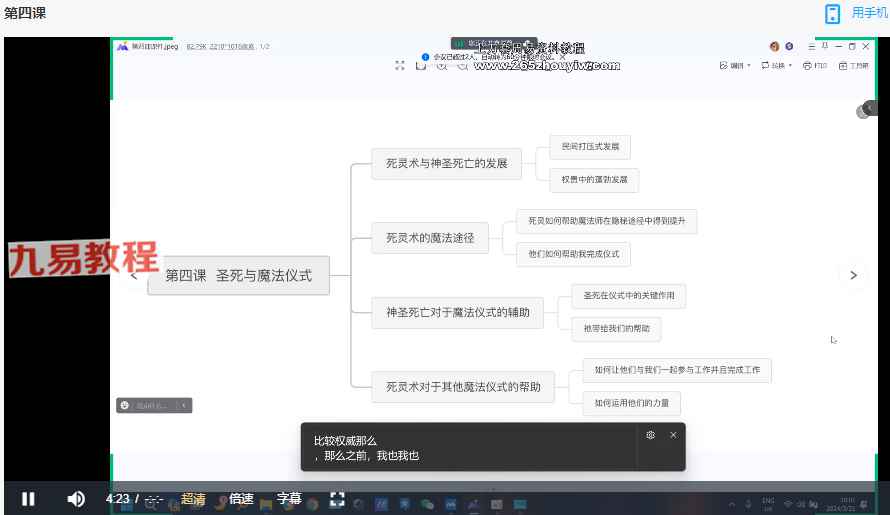Mute the video volume speaker

click(x=76, y=498)
